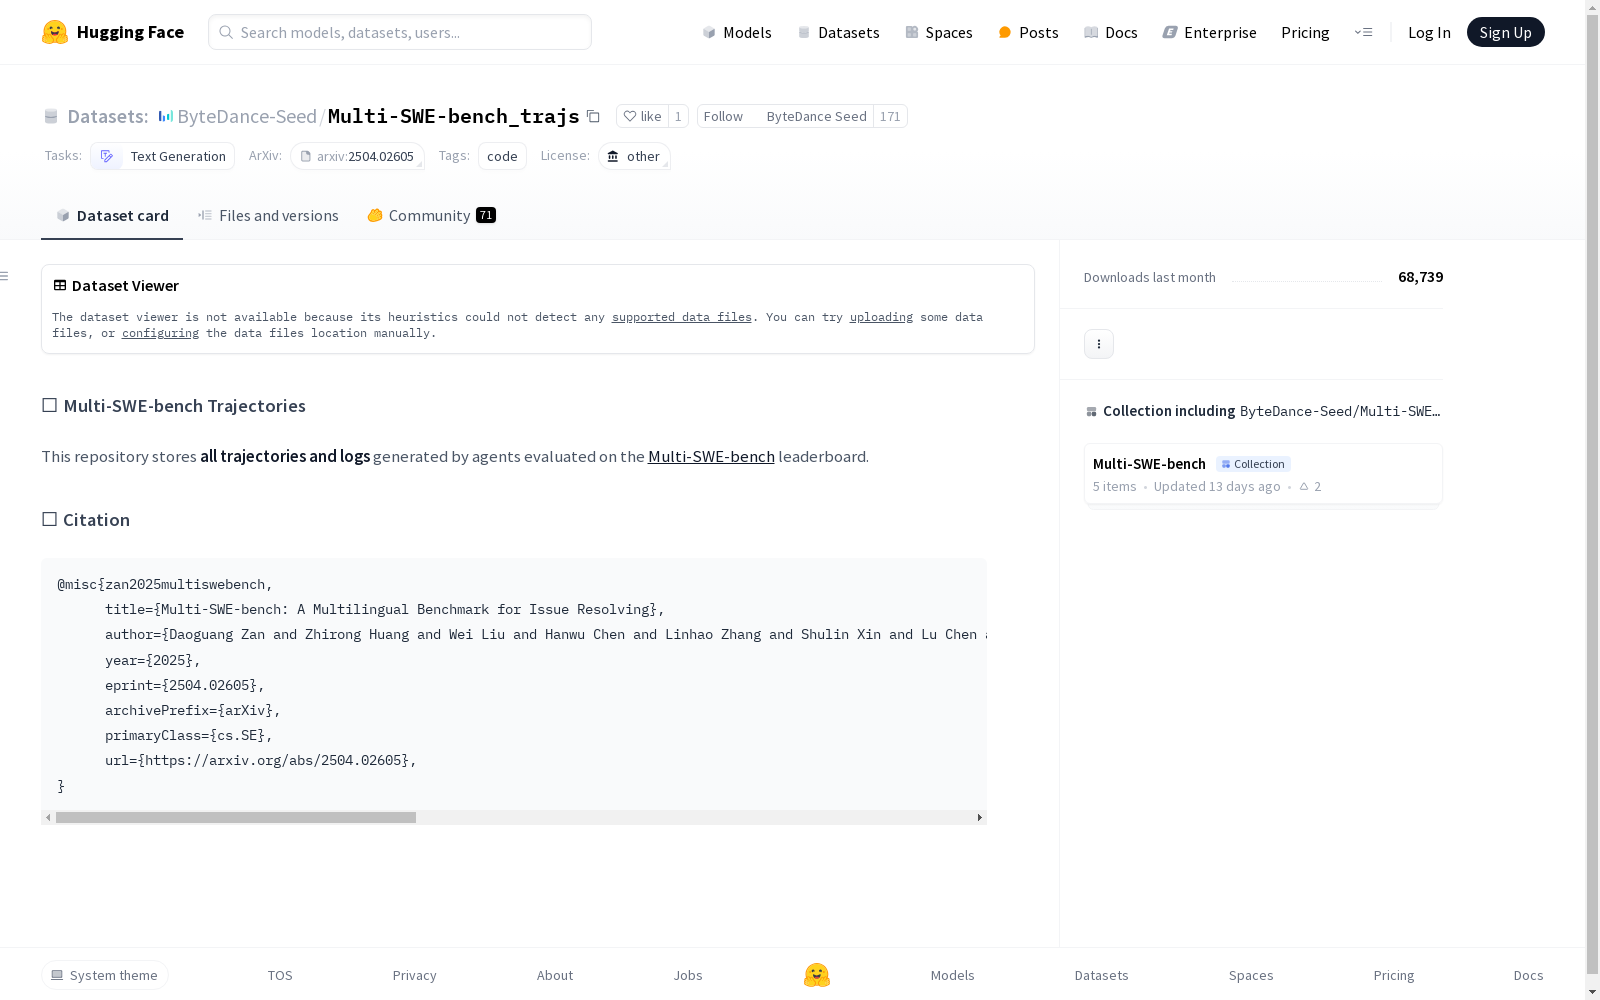Follow ByteDance Seed organization
1600x1000 pixels.
pyautogui.click(x=785, y=116)
